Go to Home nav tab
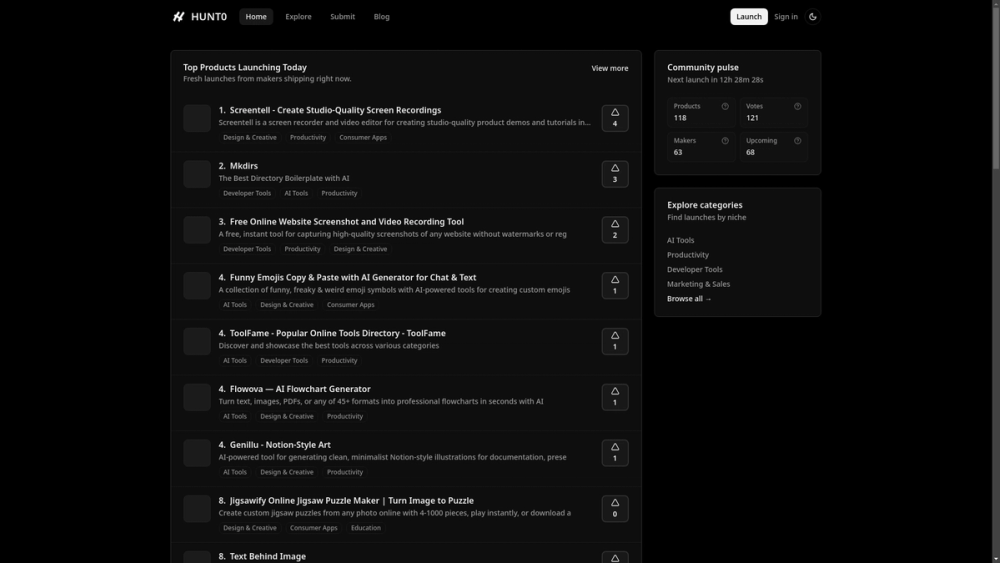 coord(256,17)
